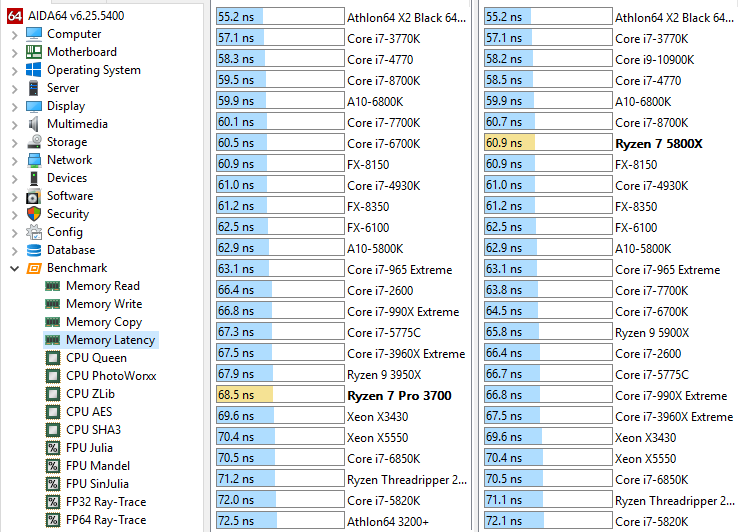Click the FP64 Ray-Trace percent icon
The height and width of the screenshot is (532, 738).
coord(53,520)
